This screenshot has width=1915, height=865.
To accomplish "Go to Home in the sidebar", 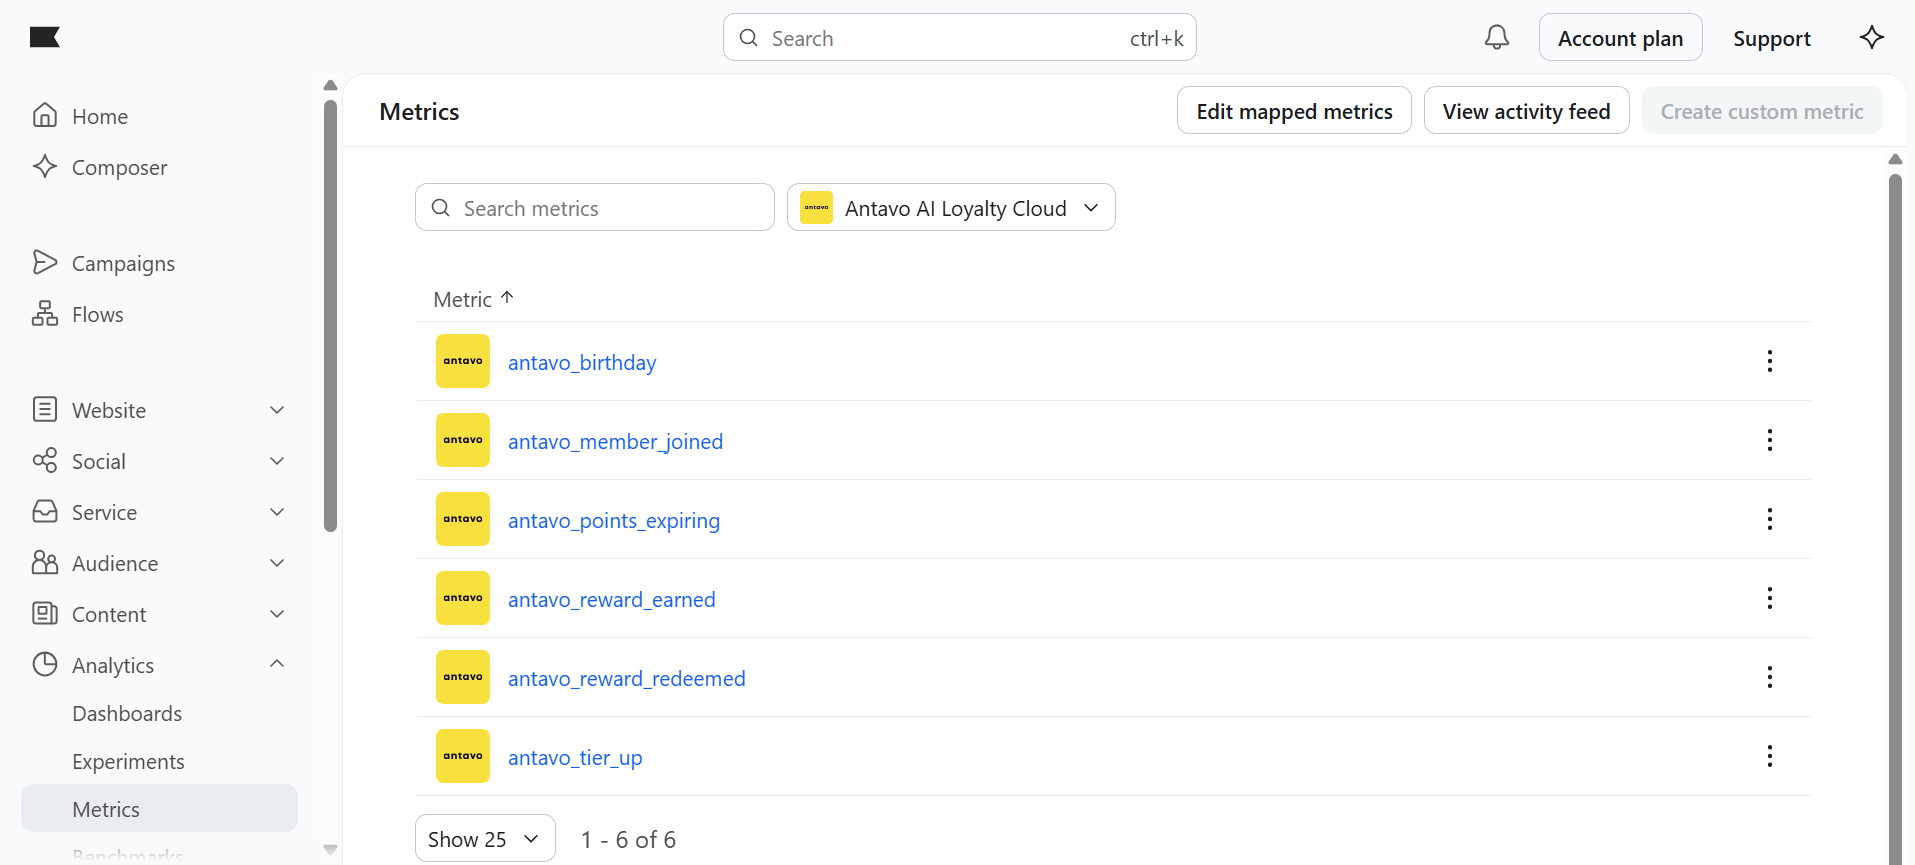I will point(100,117).
